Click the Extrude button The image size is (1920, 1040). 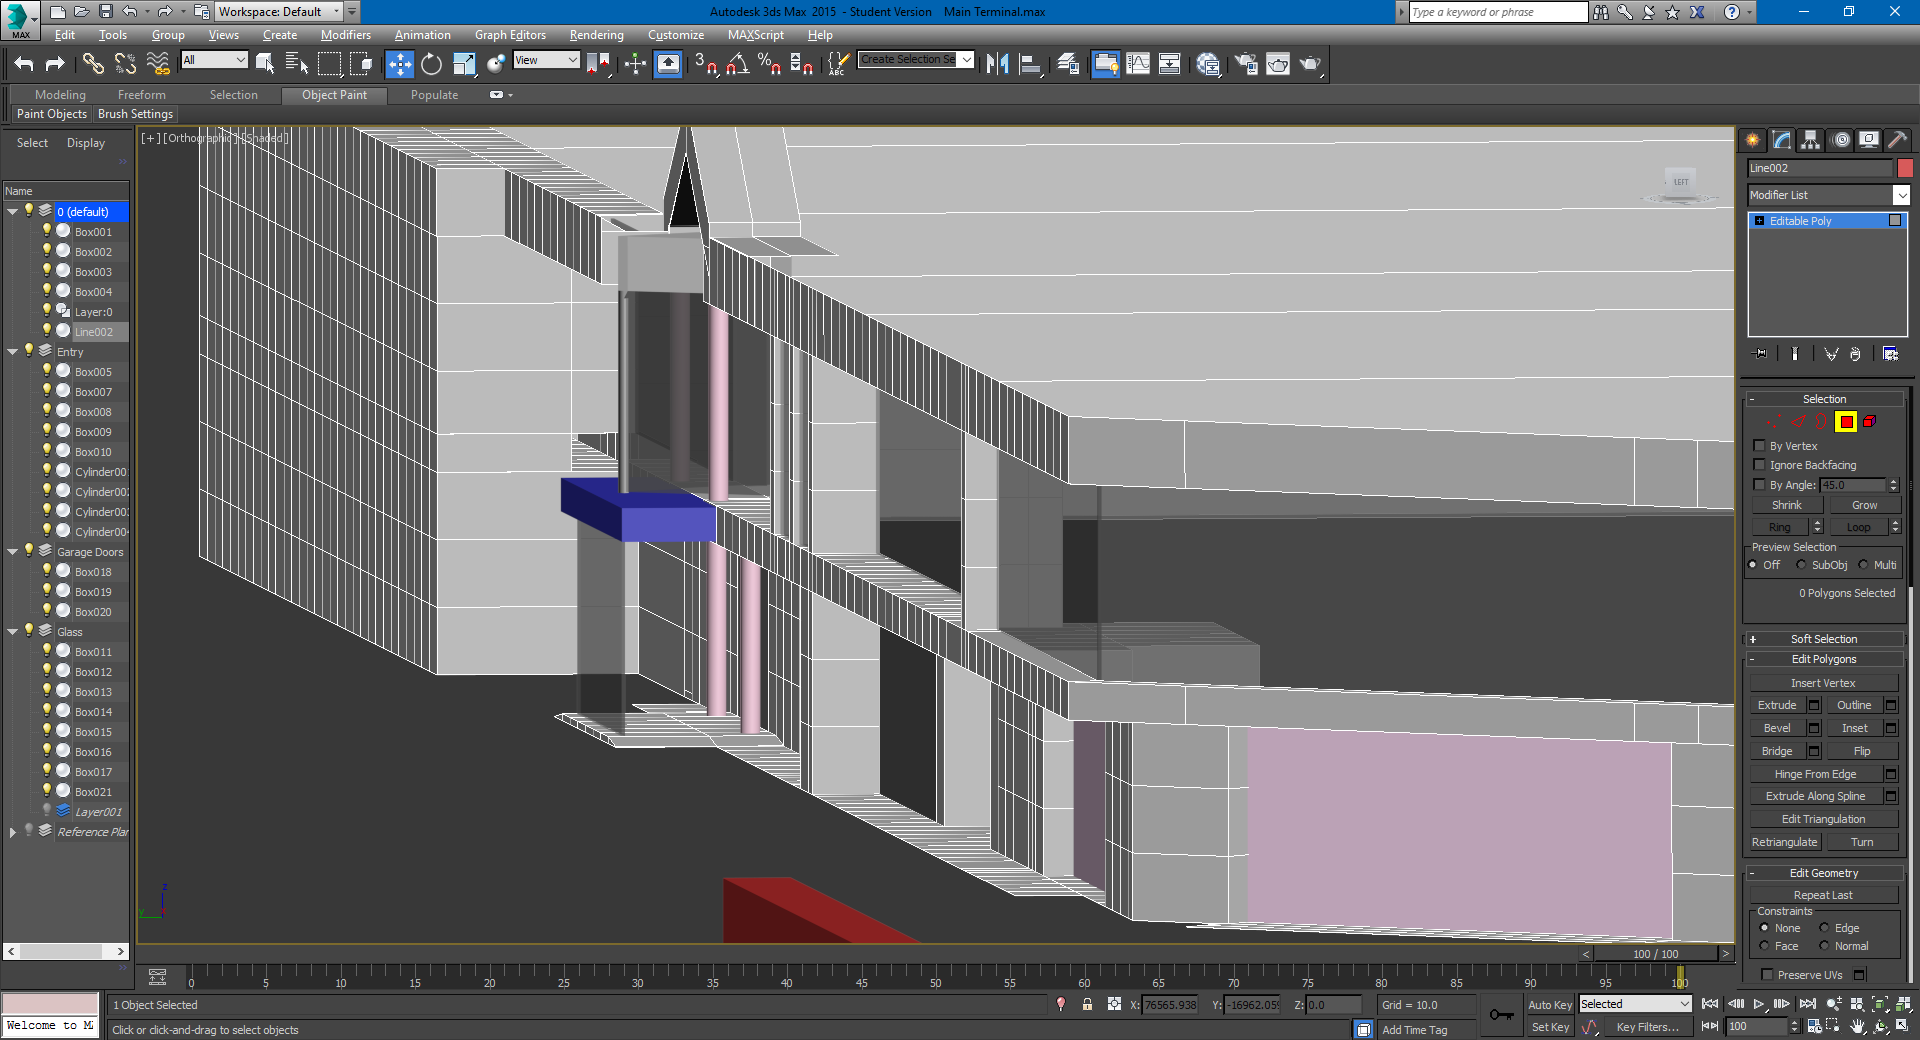point(1776,705)
